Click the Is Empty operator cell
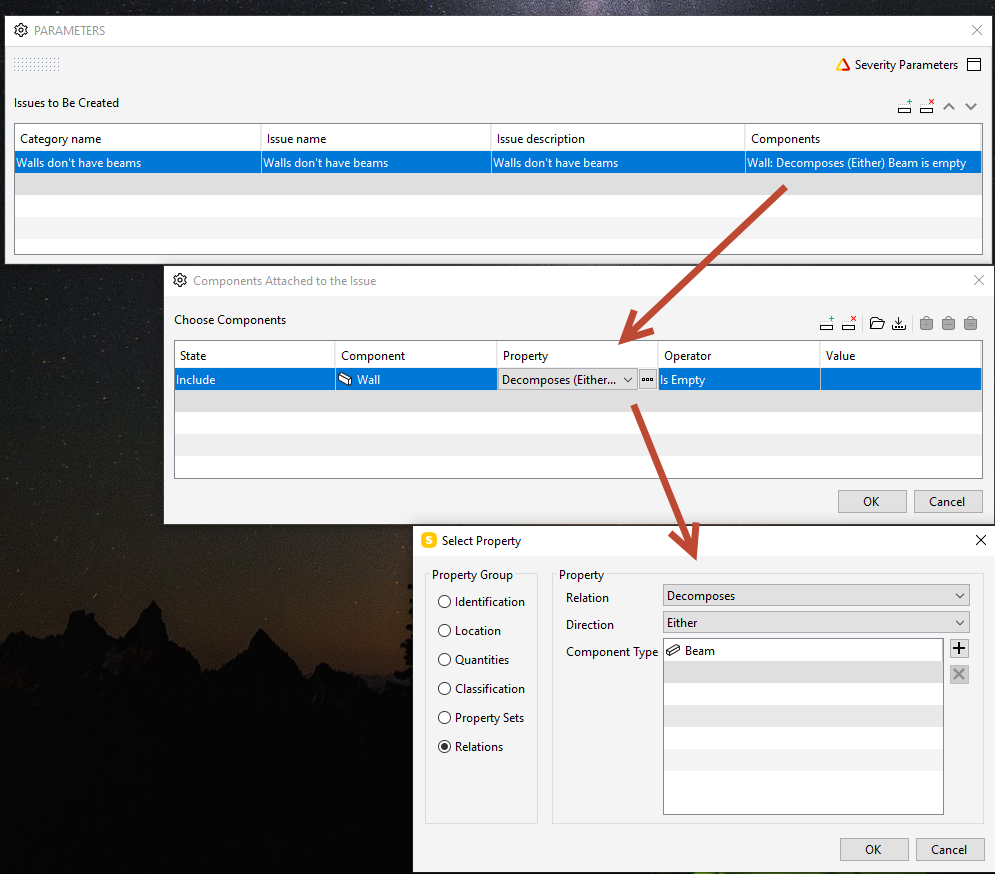 pos(739,380)
